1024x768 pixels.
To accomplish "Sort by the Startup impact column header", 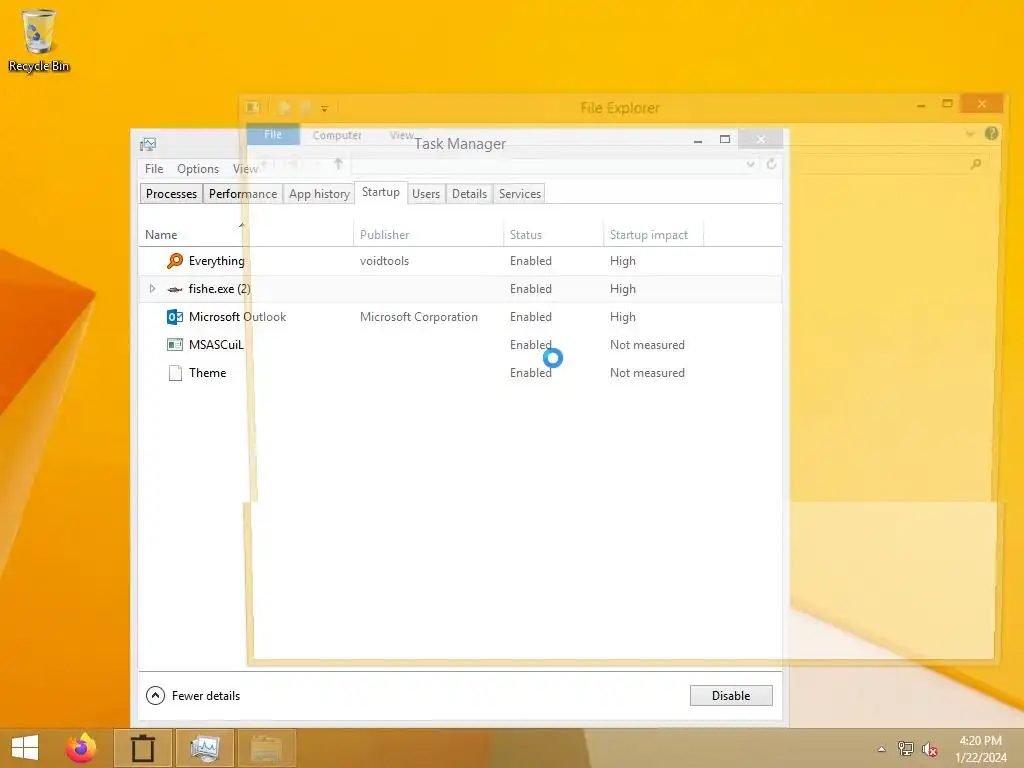I will (653, 234).
